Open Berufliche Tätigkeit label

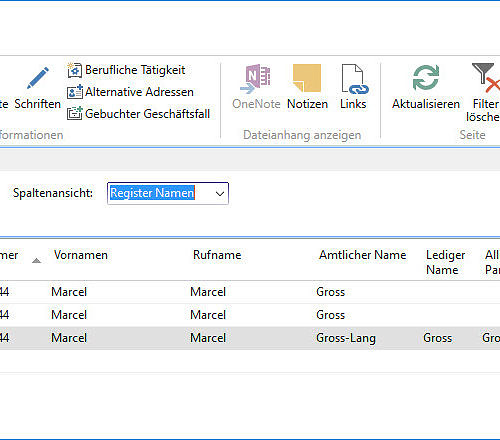point(135,70)
